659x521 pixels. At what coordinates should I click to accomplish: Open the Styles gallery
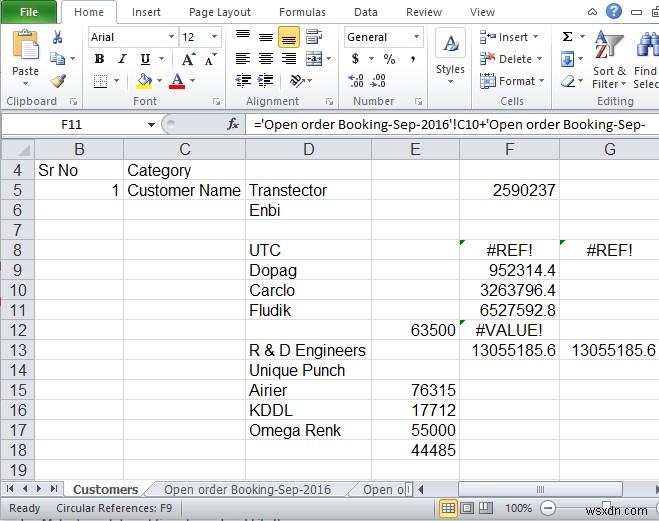point(450,56)
